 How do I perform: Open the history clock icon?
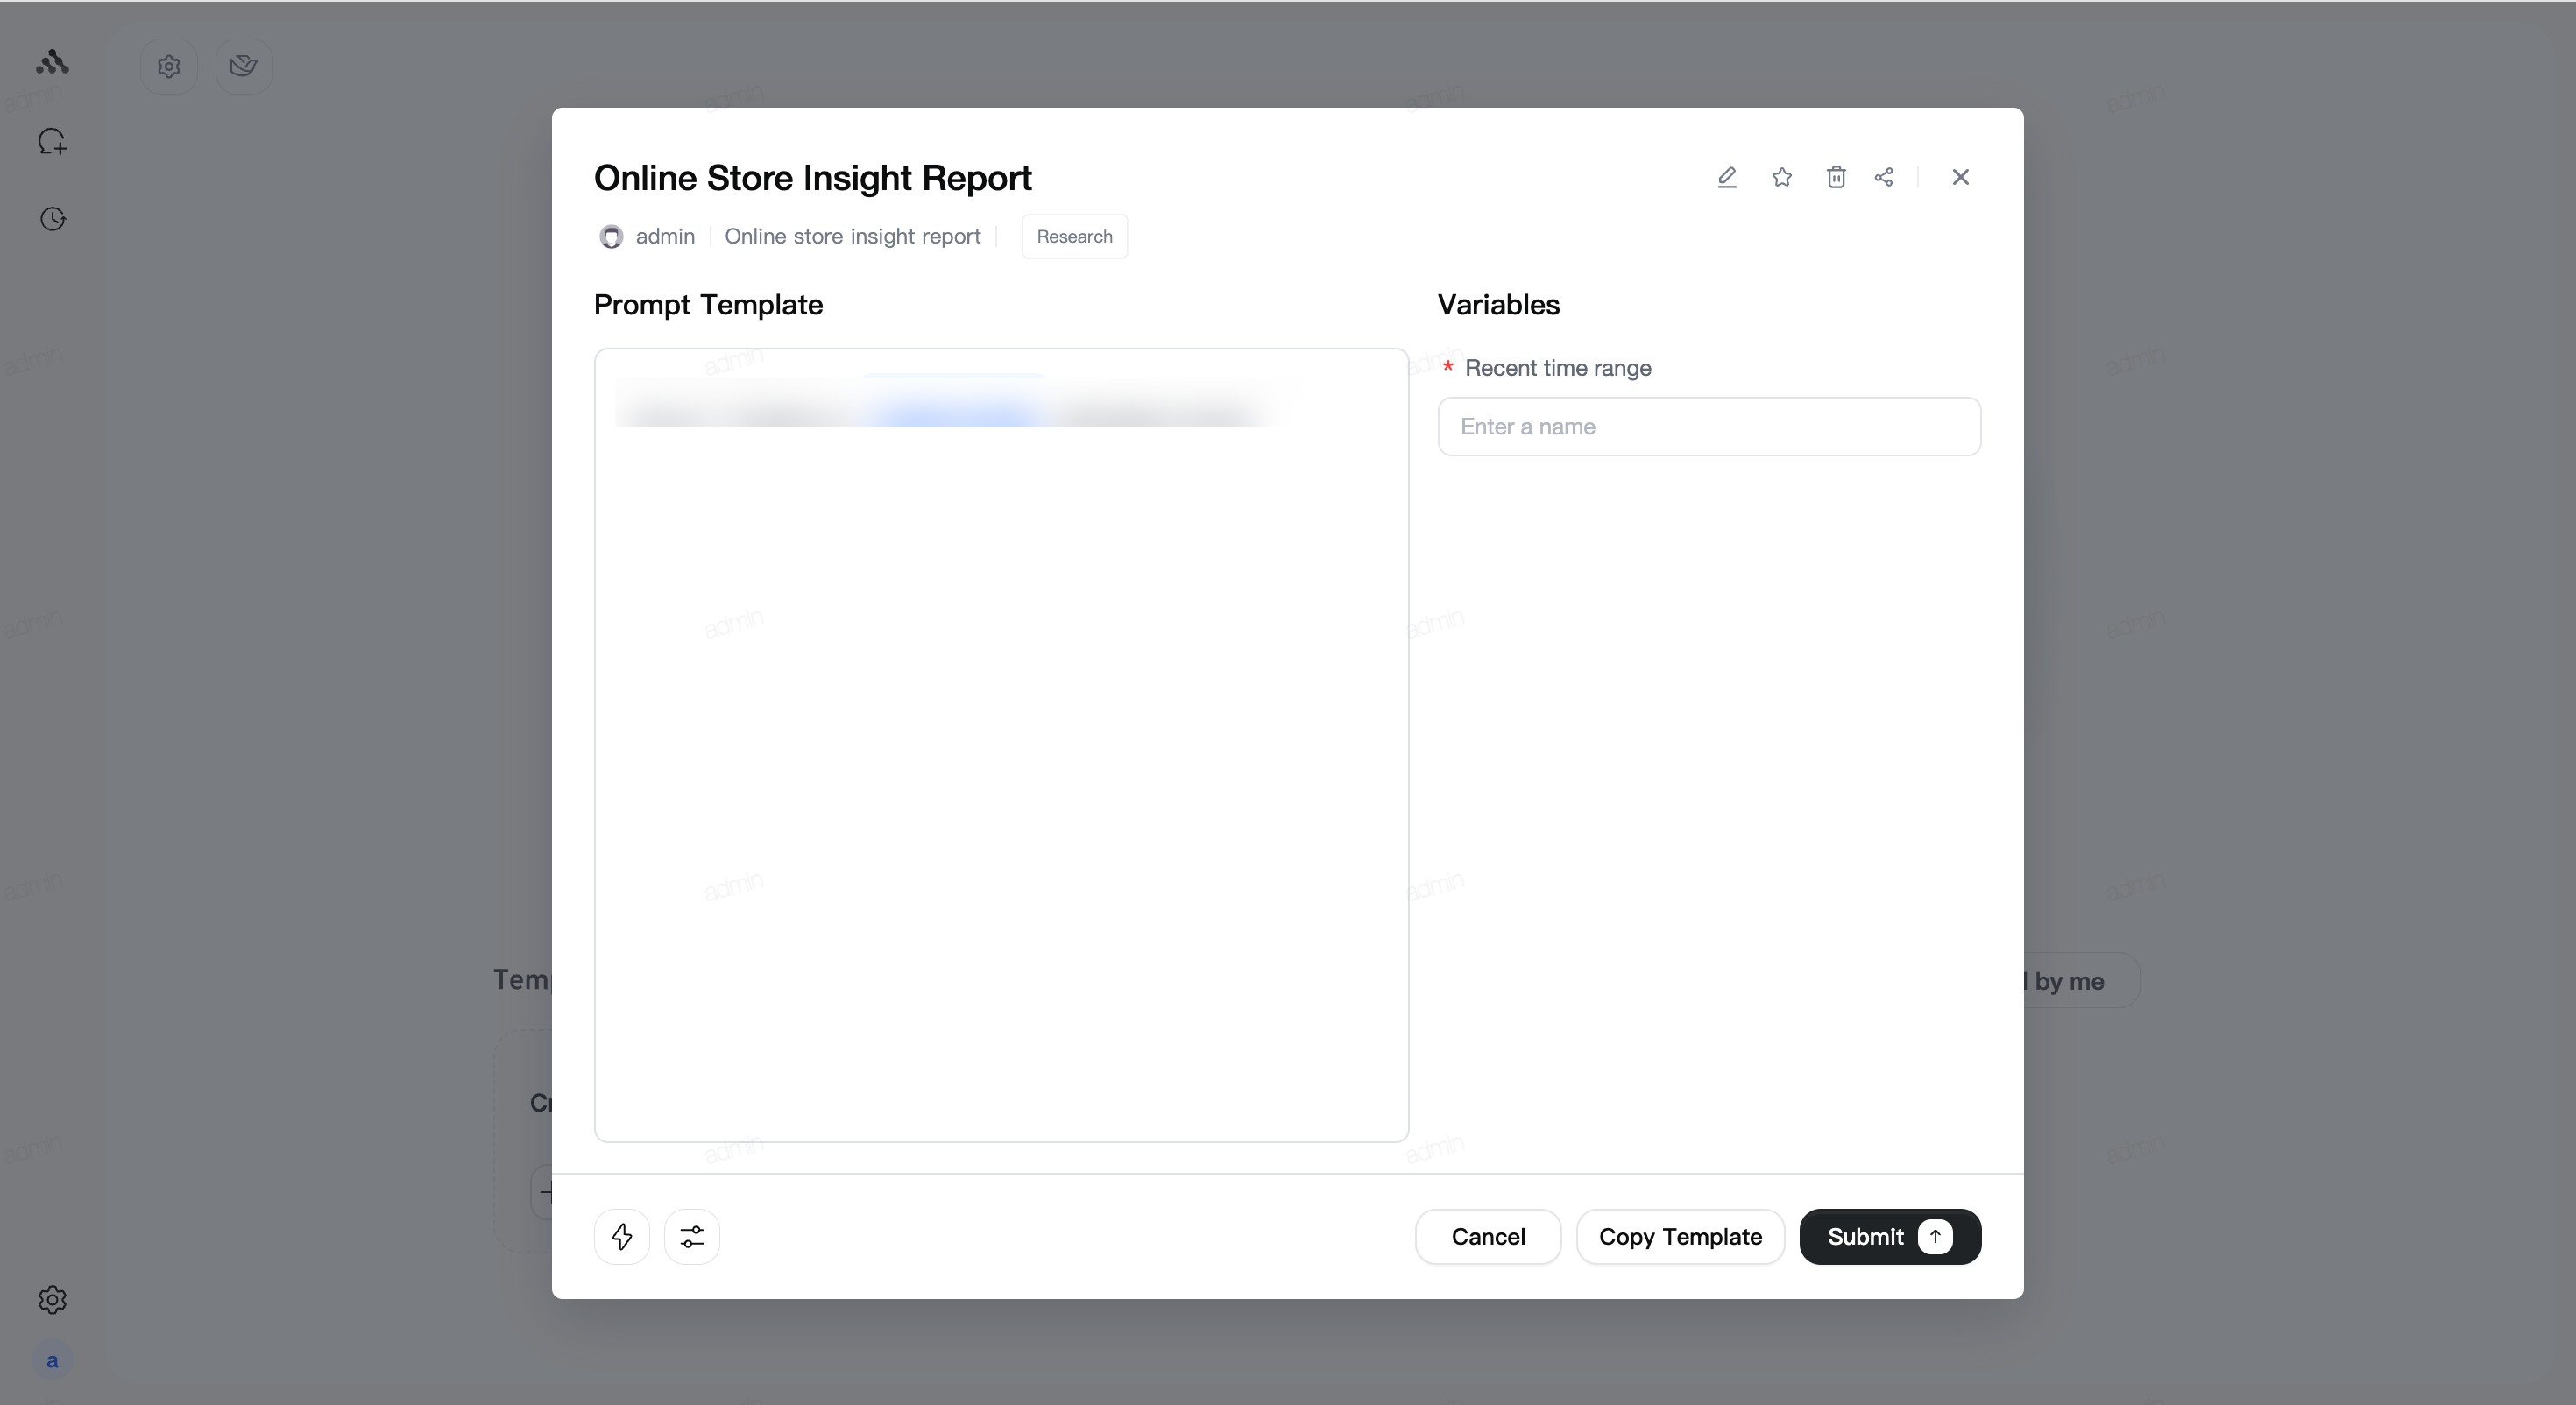tap(52, 219)
